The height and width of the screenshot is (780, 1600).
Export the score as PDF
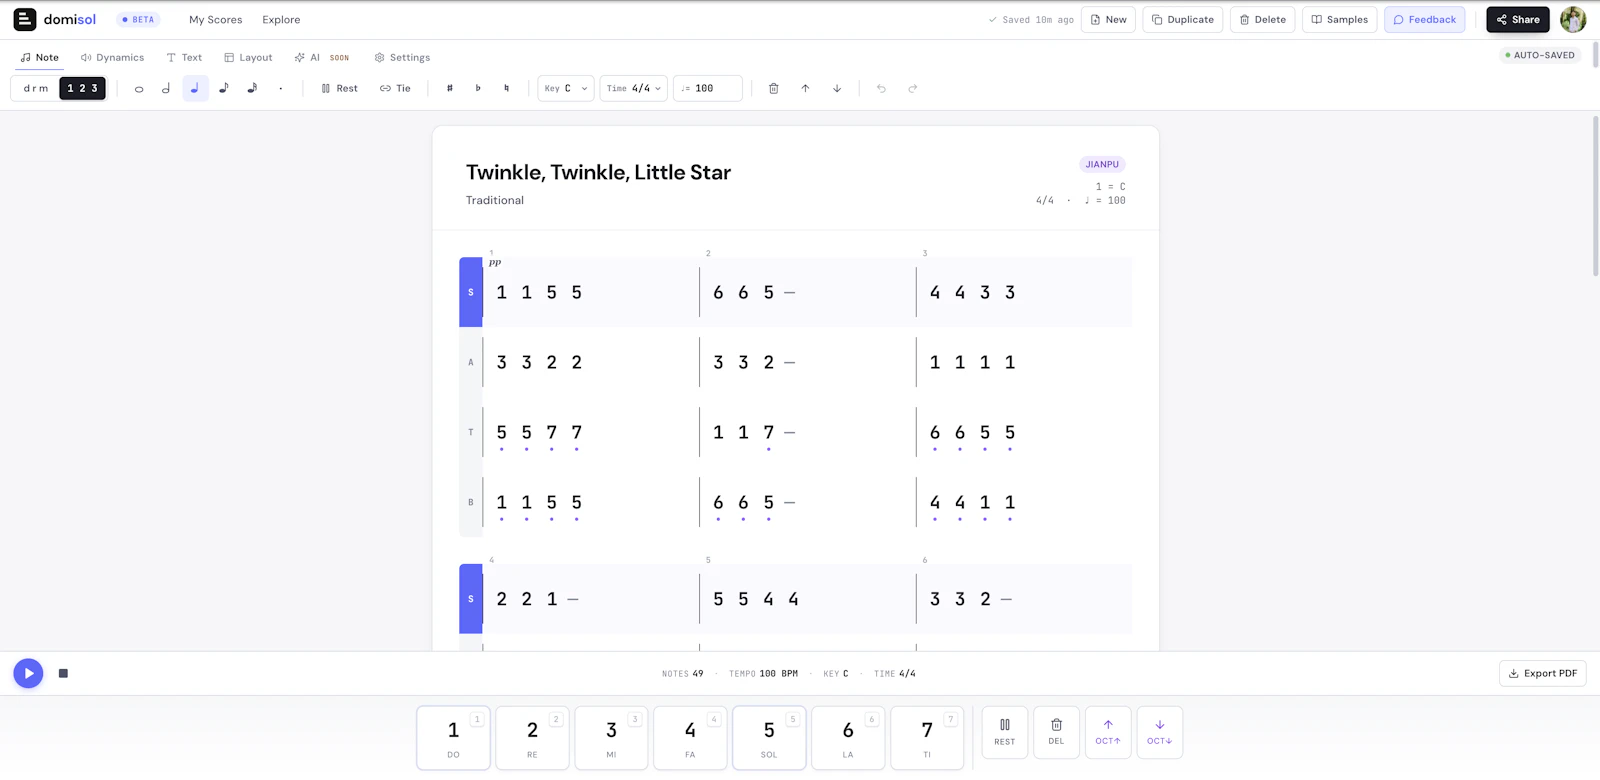[1543, 673]
